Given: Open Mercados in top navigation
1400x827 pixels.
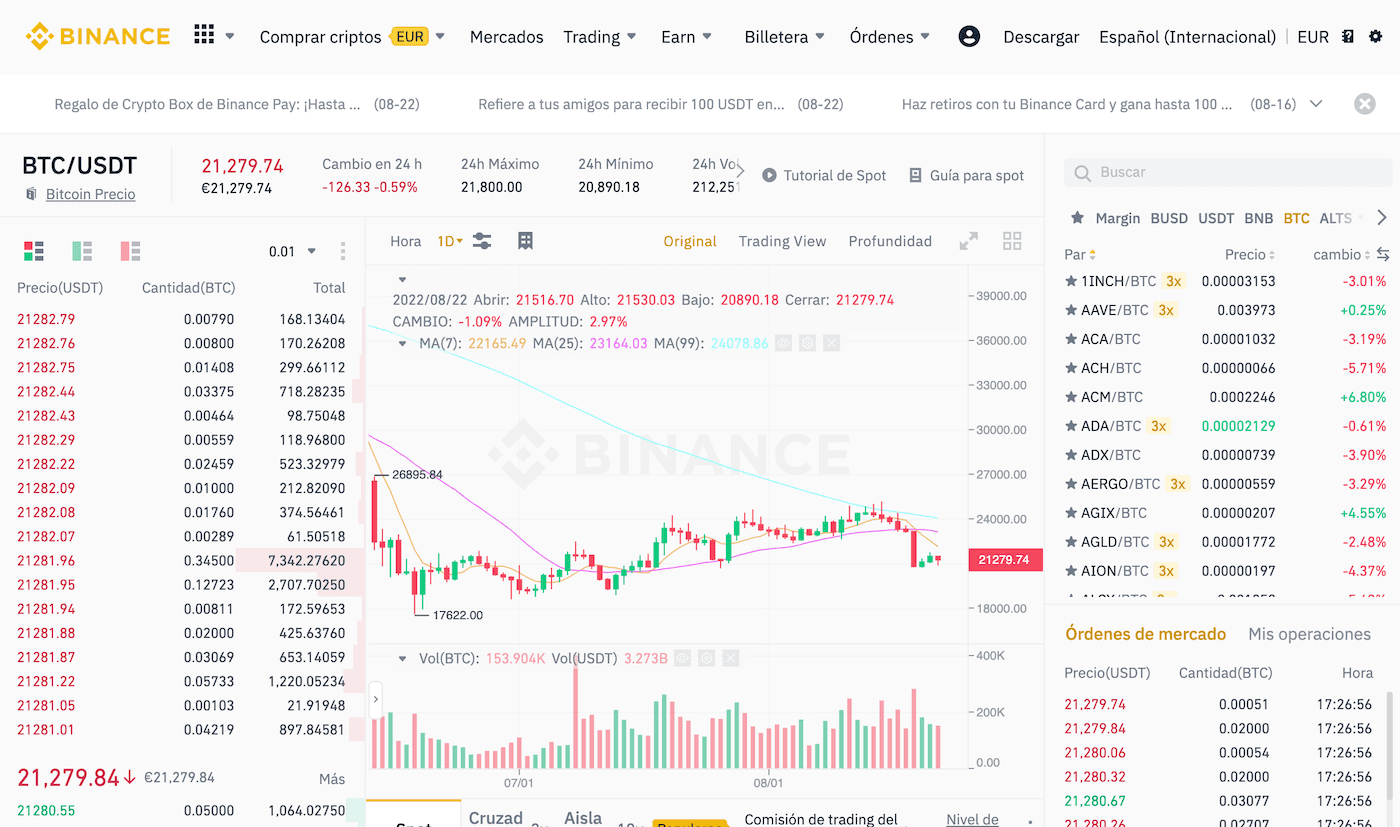Looking at the screenshot, I should (x=507, y=37).
